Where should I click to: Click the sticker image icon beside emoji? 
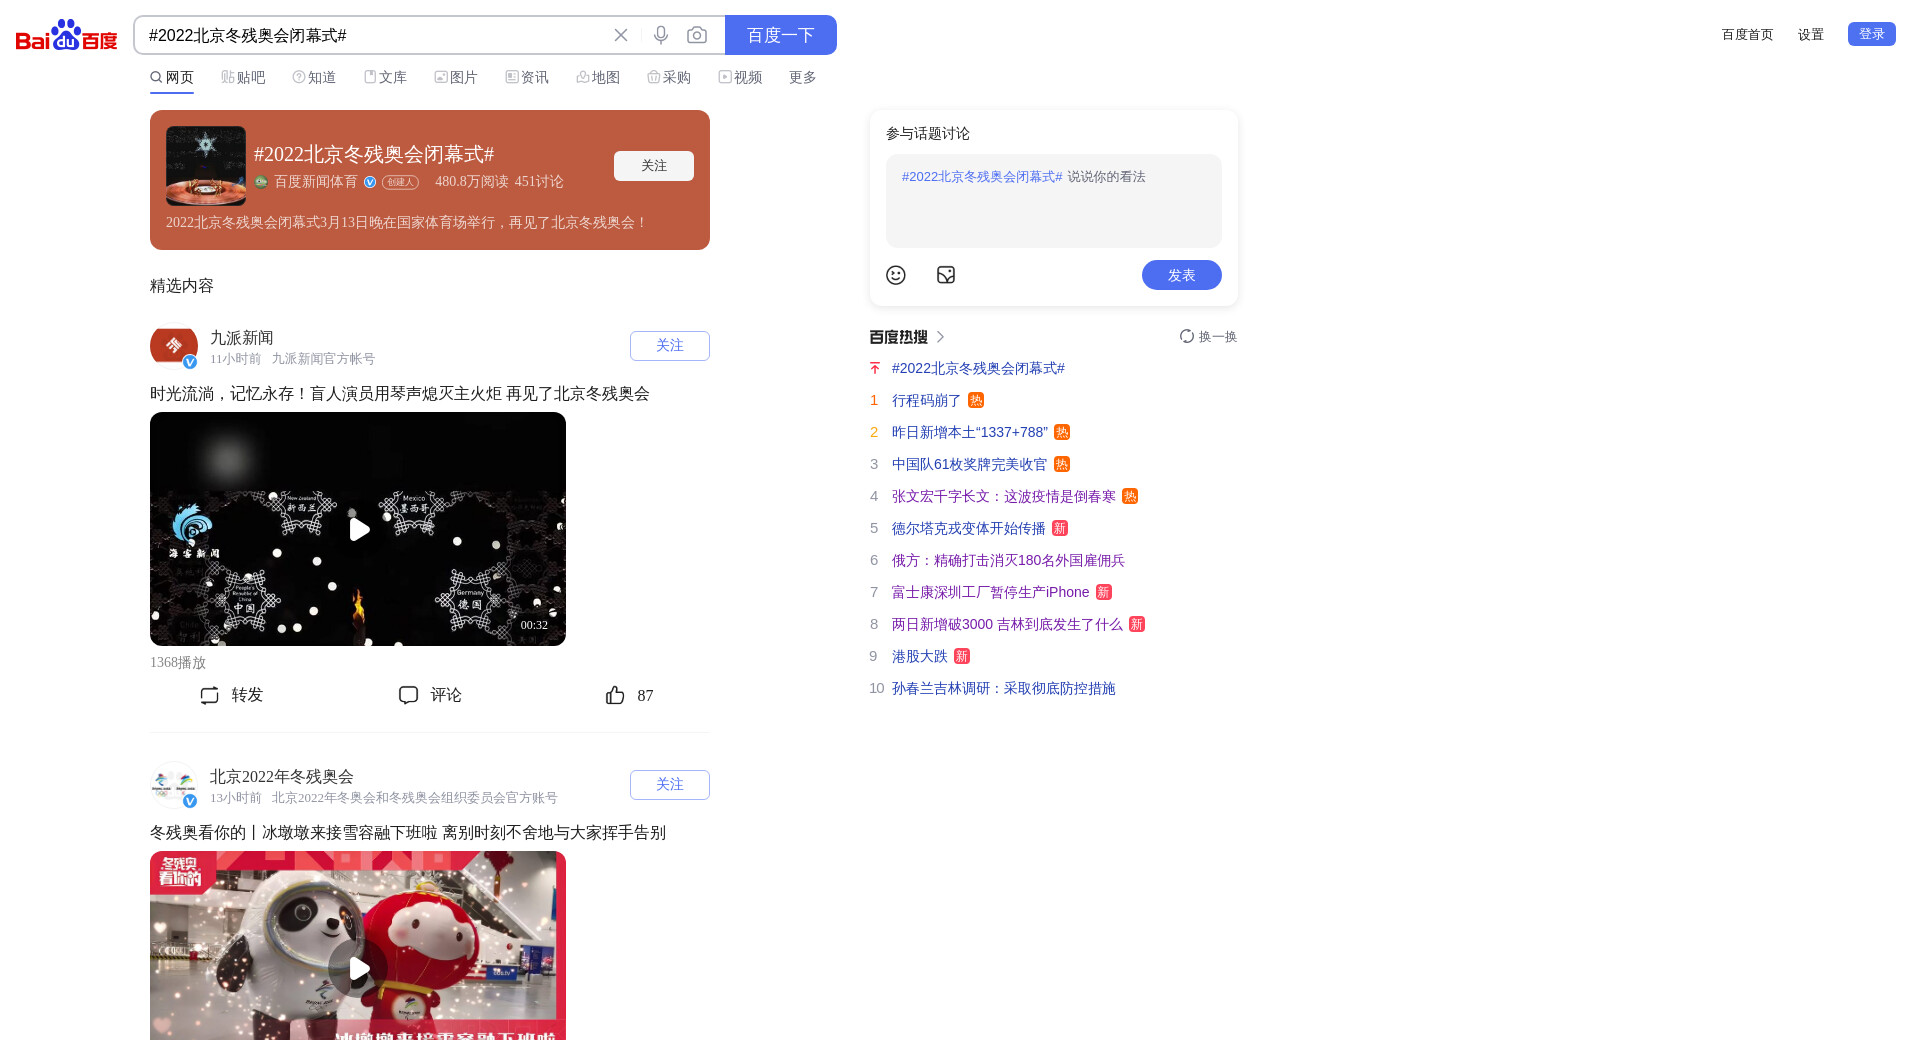point(946,275)
